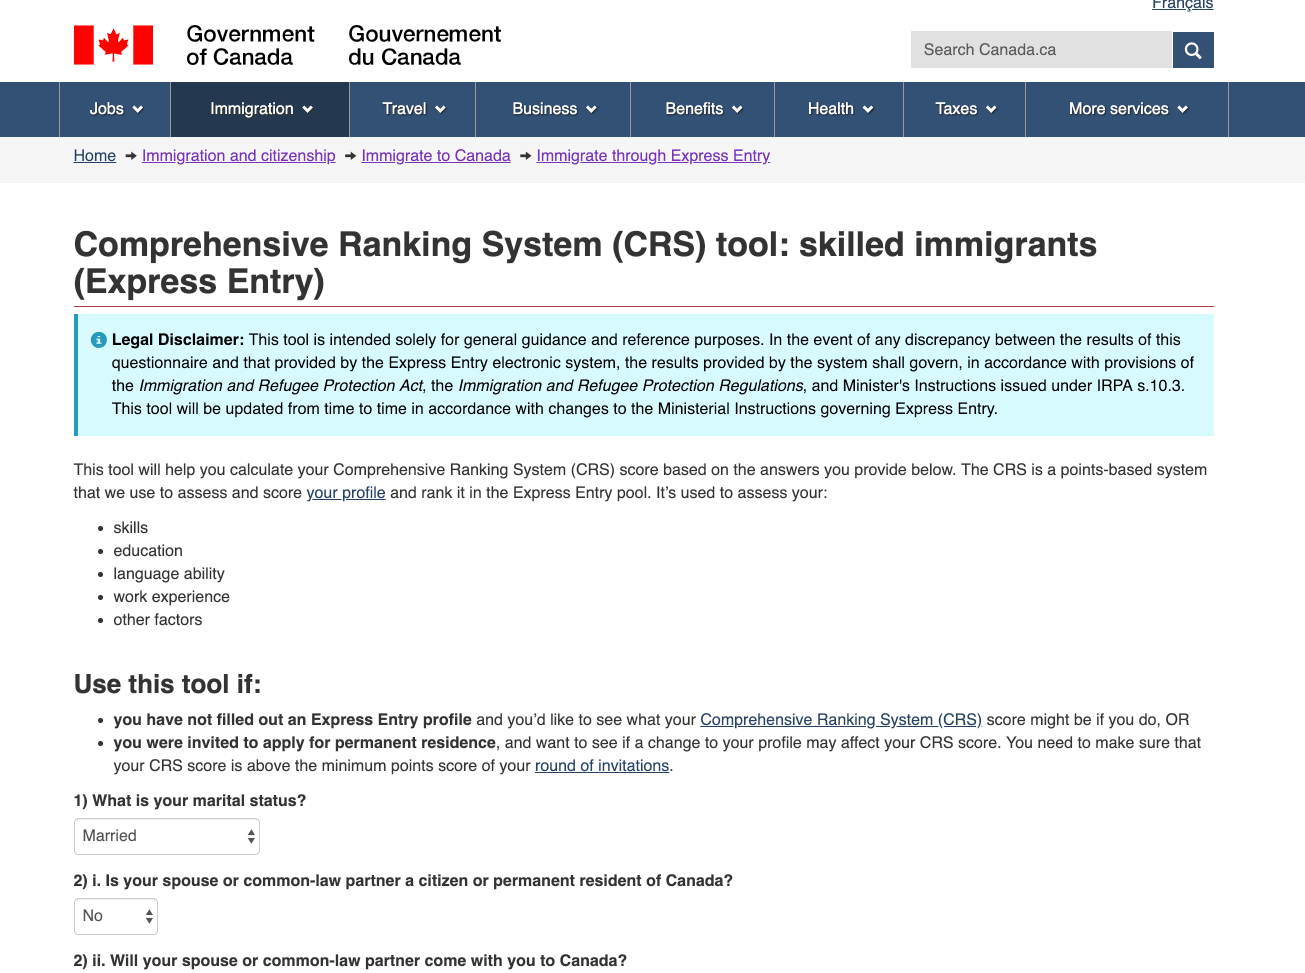Open the Benefits menu
Image resolution: width=1305 pixels, height=973 pixels.
703,109
